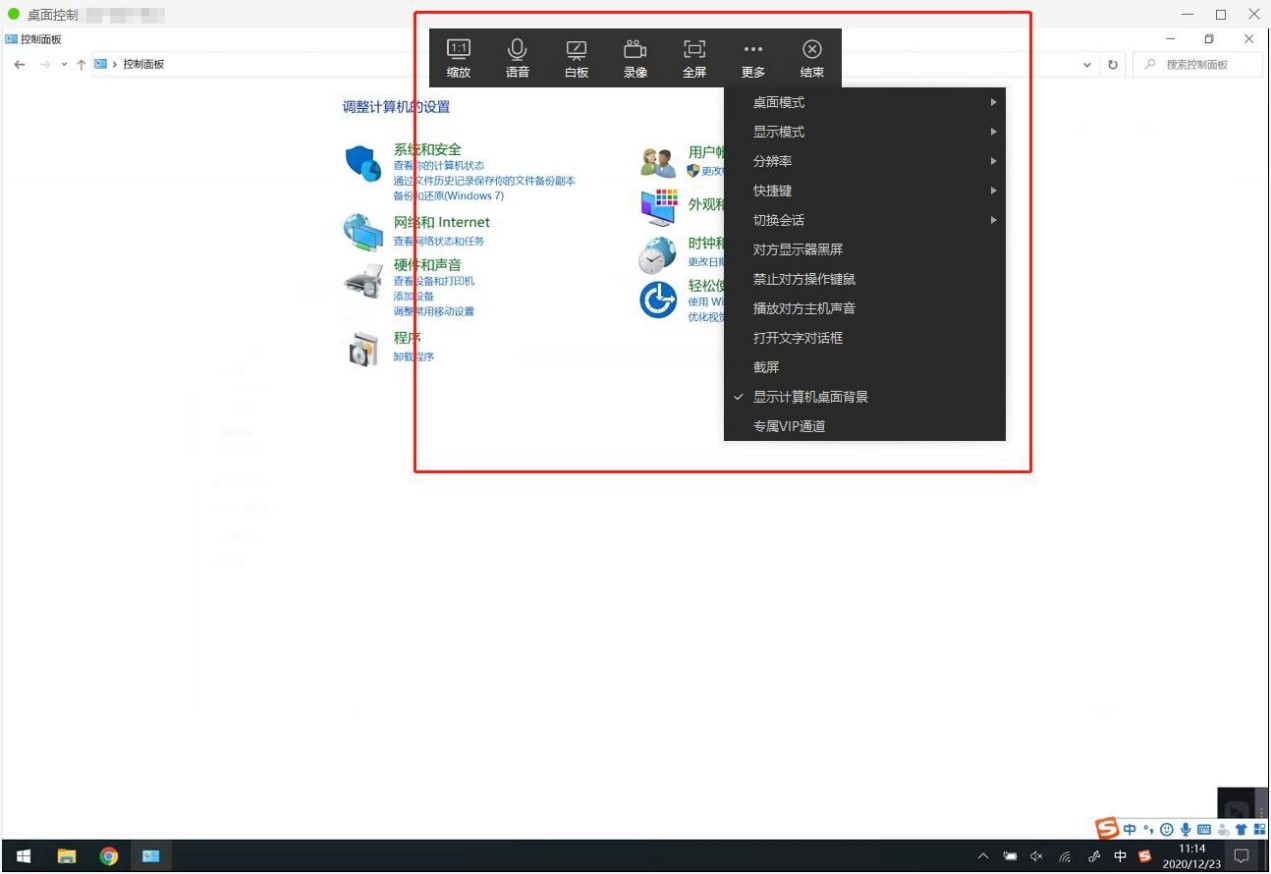Click the 更多 three-dots icon
The width and height of the screenshot is (1271, 874).
pyautogui.click(x=753, y=49)
